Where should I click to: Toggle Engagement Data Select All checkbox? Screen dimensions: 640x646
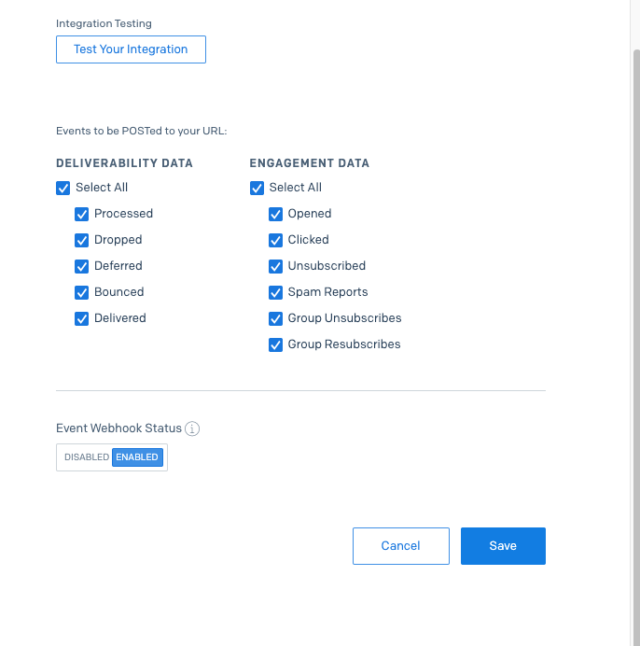coord(257,188)
